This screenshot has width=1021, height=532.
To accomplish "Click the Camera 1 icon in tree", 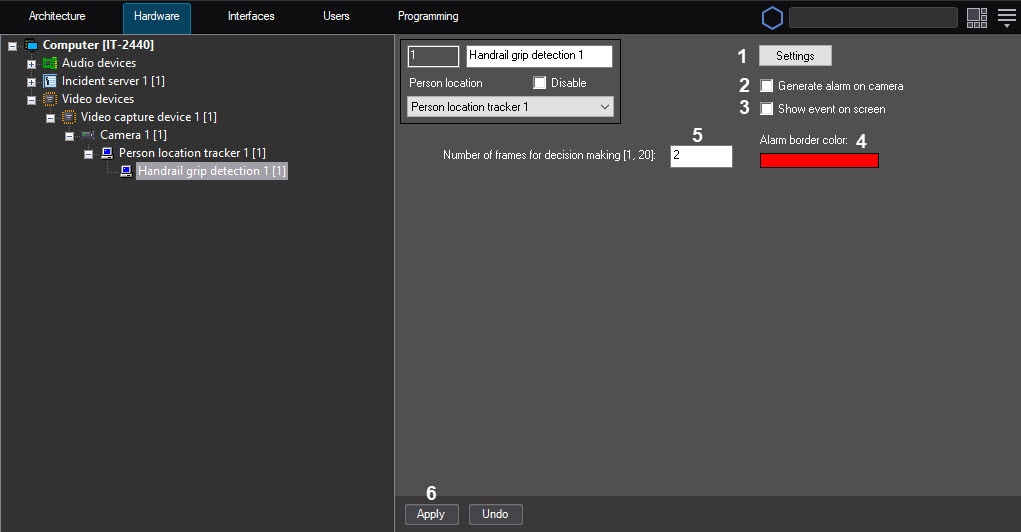I will [x=88, y=135].
